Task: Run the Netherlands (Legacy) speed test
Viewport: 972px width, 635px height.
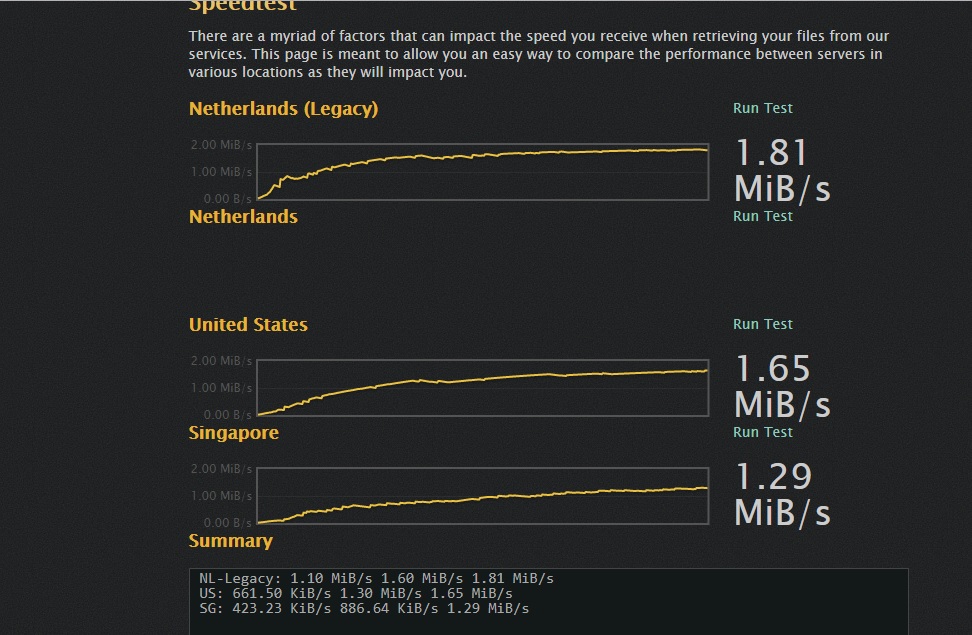Action: pyautogui.click(x=762, y=108)
